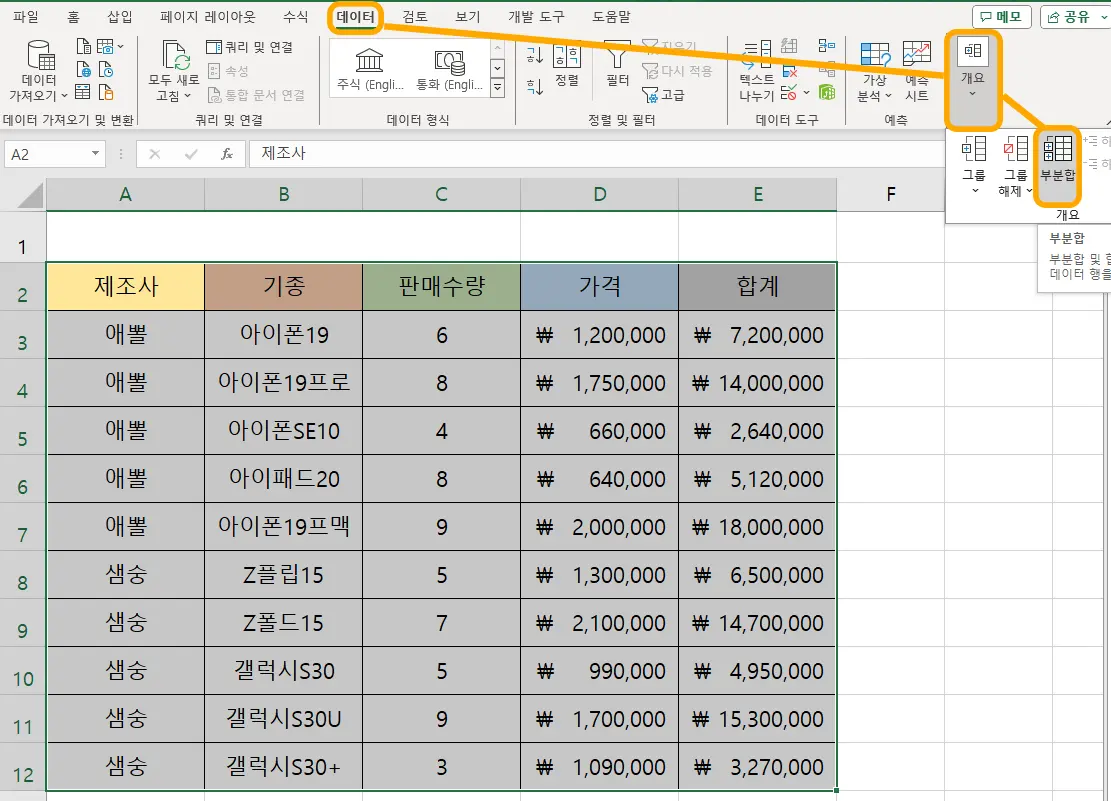1111x801 pixels.
Task: Click the formula bar cancel X icon
Action: click(154, 154)
